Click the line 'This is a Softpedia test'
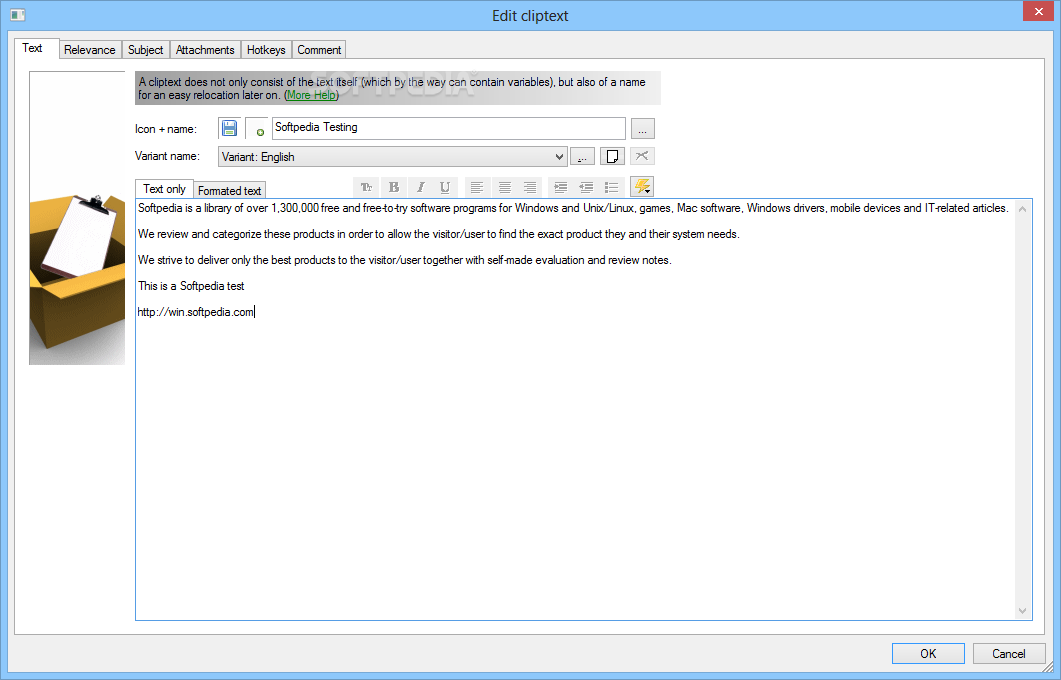Screen dimensions: 1061x680 click(191, 286)
